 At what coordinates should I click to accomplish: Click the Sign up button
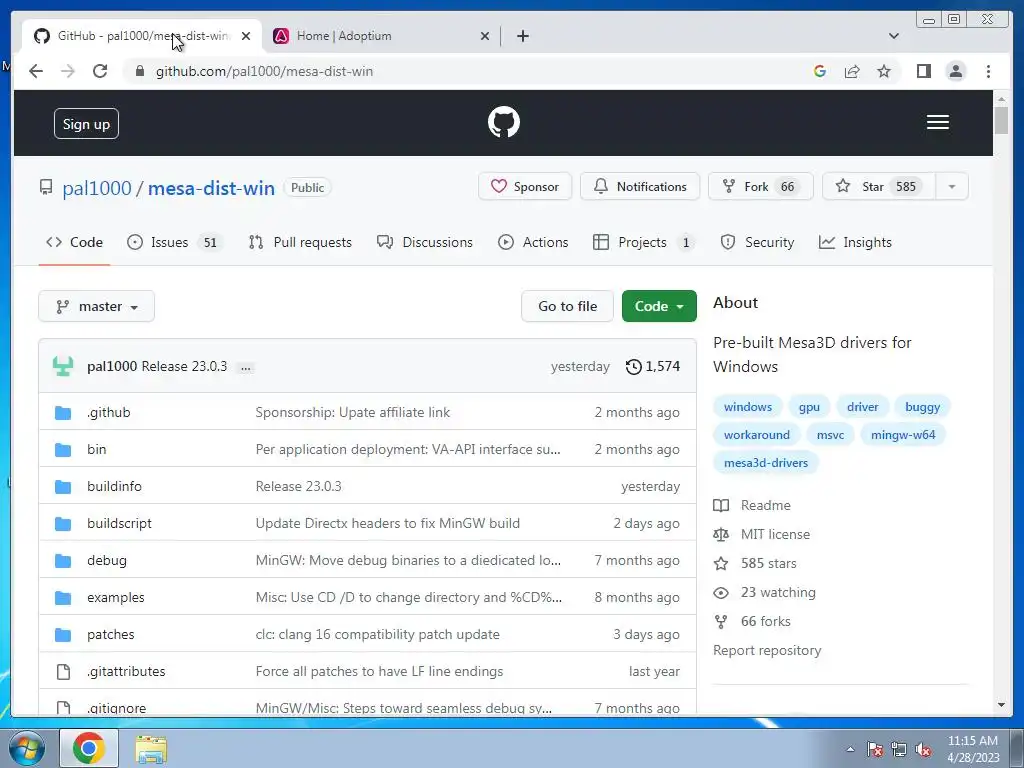[x=86, y=124]
